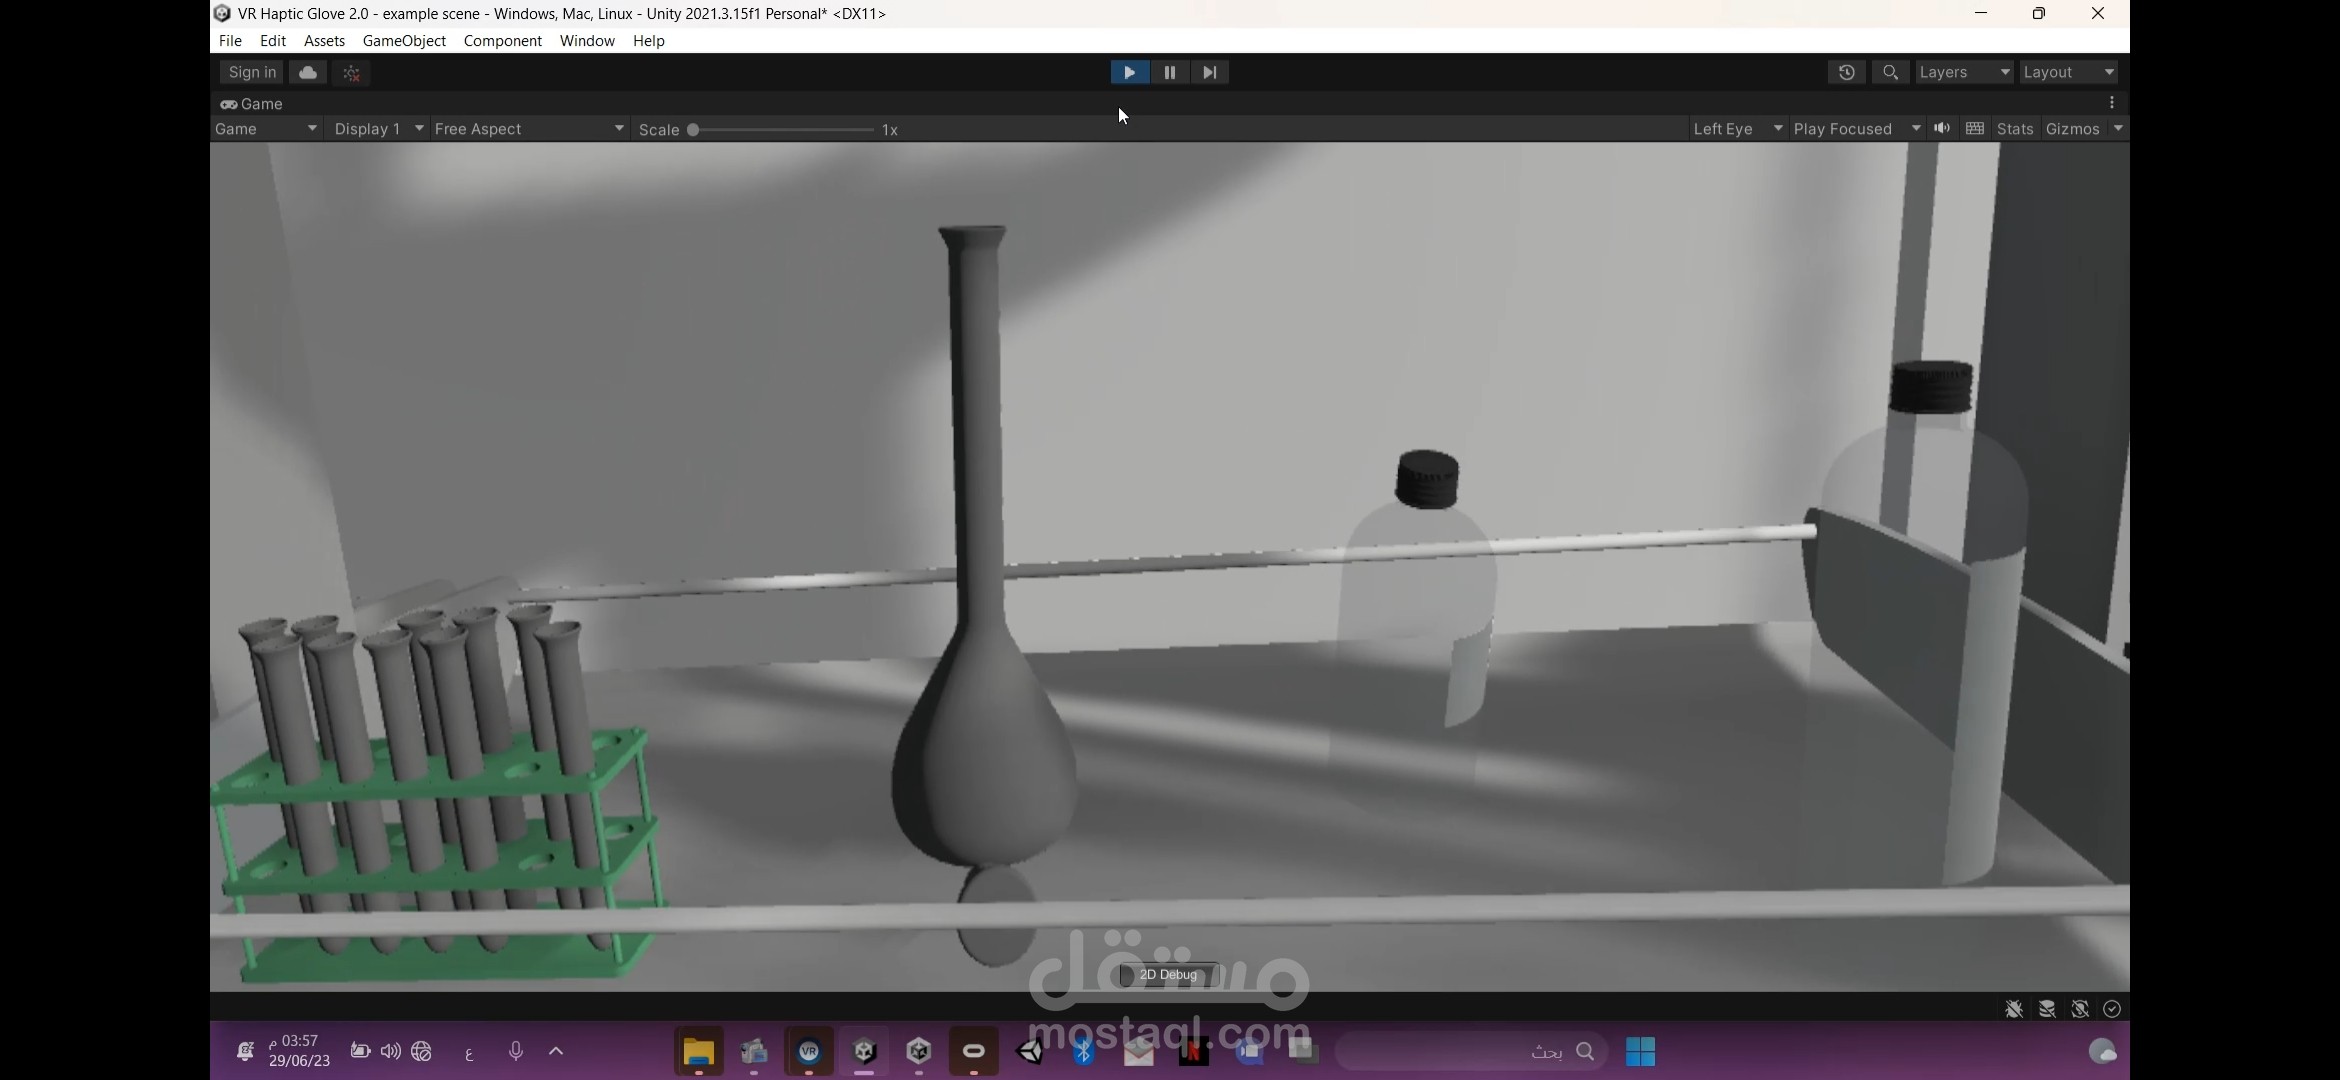Mute game audio speaker icon

tap(1942, 128)
